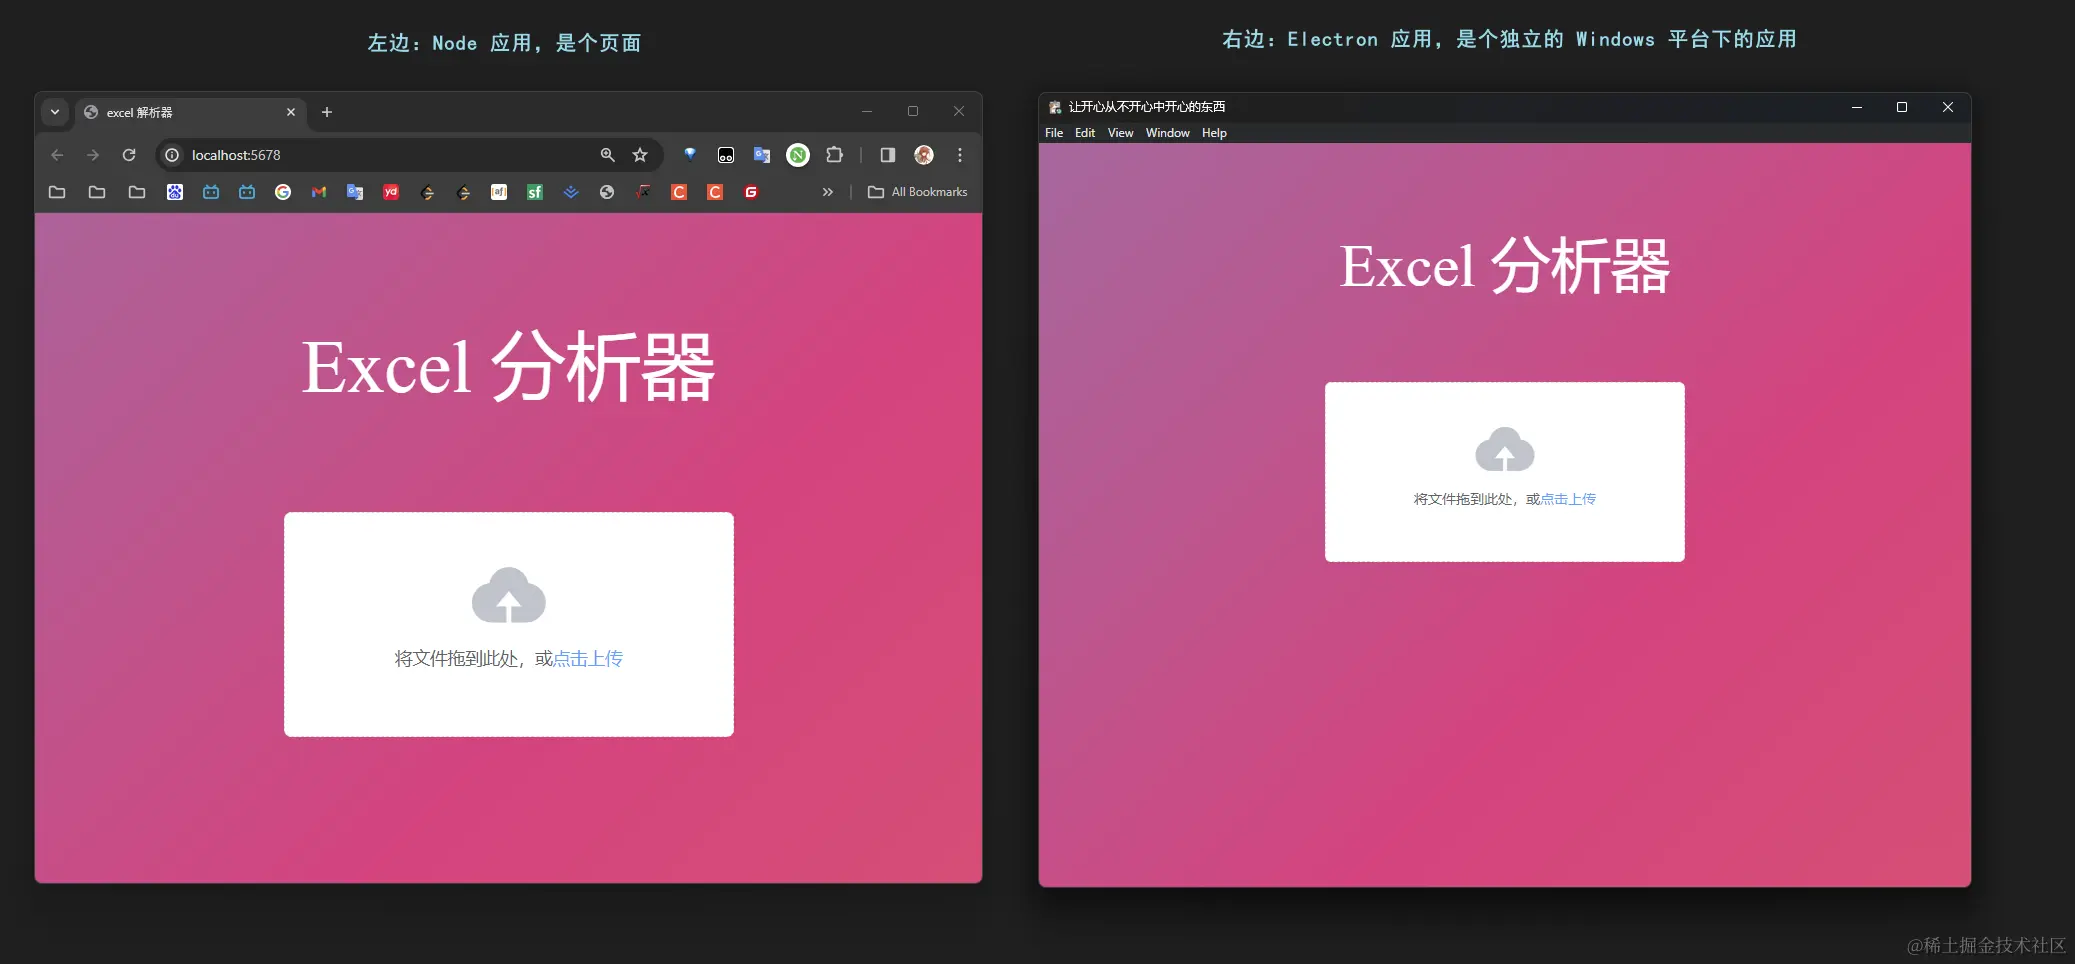The height and width of the screenshot is (964, 2075).
Task: Open the Google Translate extension in toolbar
Action: click(762, 155)
